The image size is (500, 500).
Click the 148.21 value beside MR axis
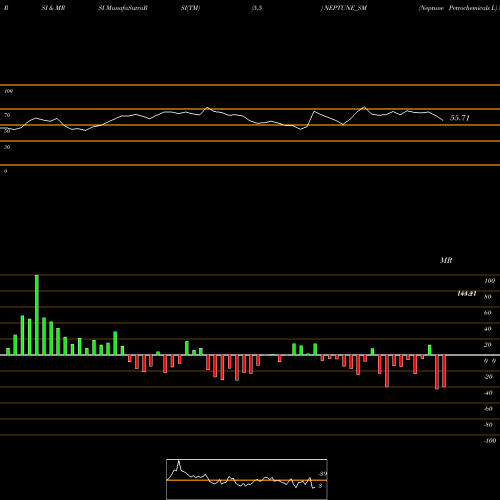coord(467,294)
